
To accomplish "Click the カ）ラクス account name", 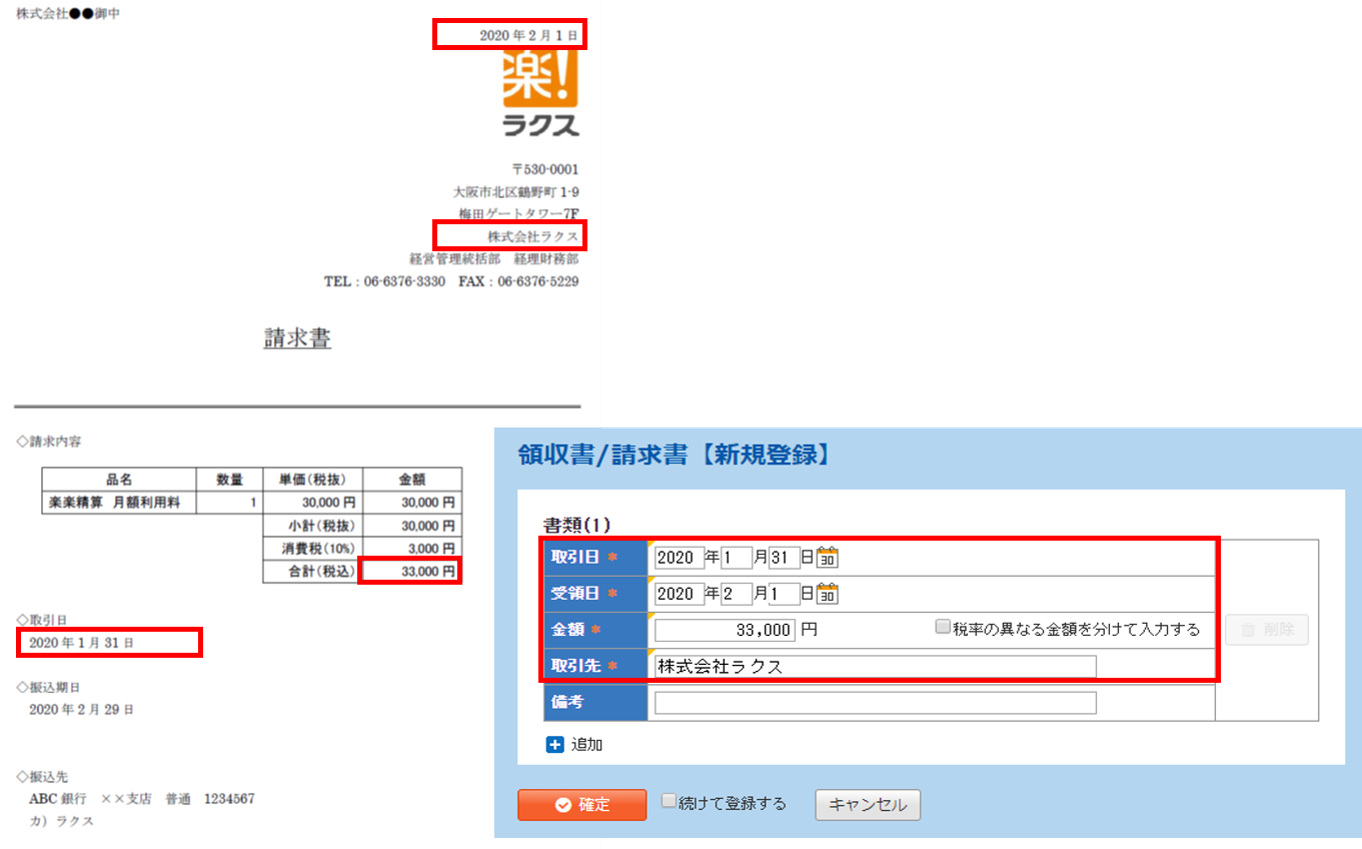I will click(x=62, y=820).
